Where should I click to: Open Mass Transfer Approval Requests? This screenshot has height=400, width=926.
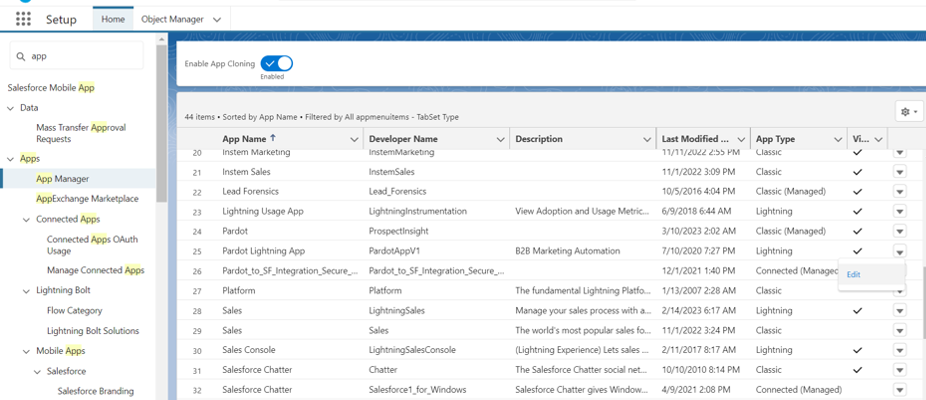(81, 134)
